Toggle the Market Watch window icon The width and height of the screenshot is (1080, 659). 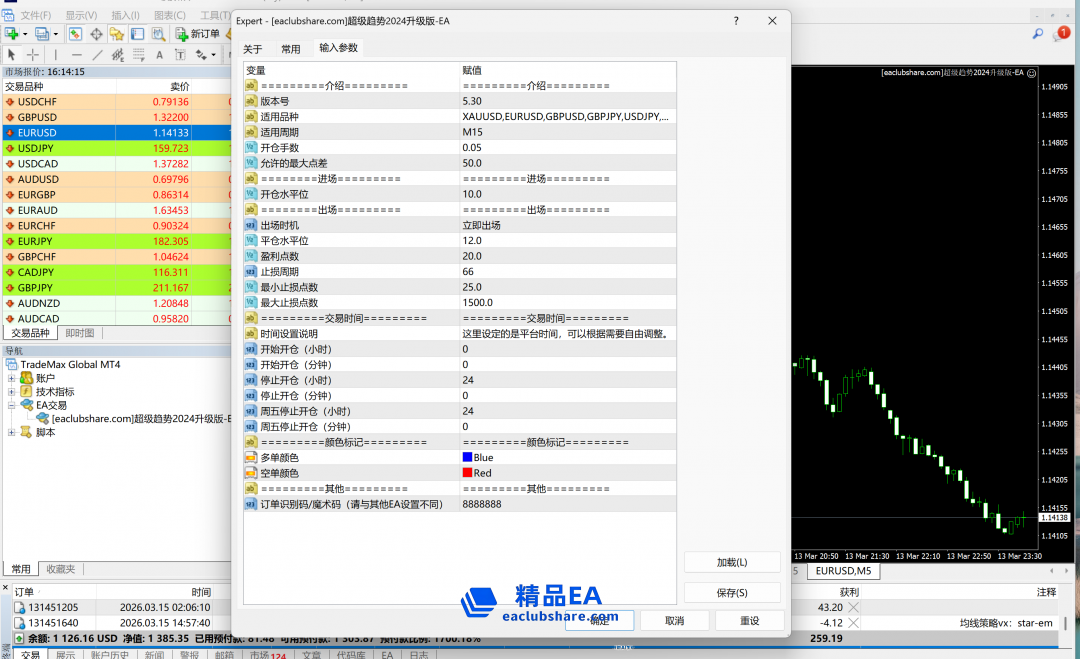[x=75, y=34]
